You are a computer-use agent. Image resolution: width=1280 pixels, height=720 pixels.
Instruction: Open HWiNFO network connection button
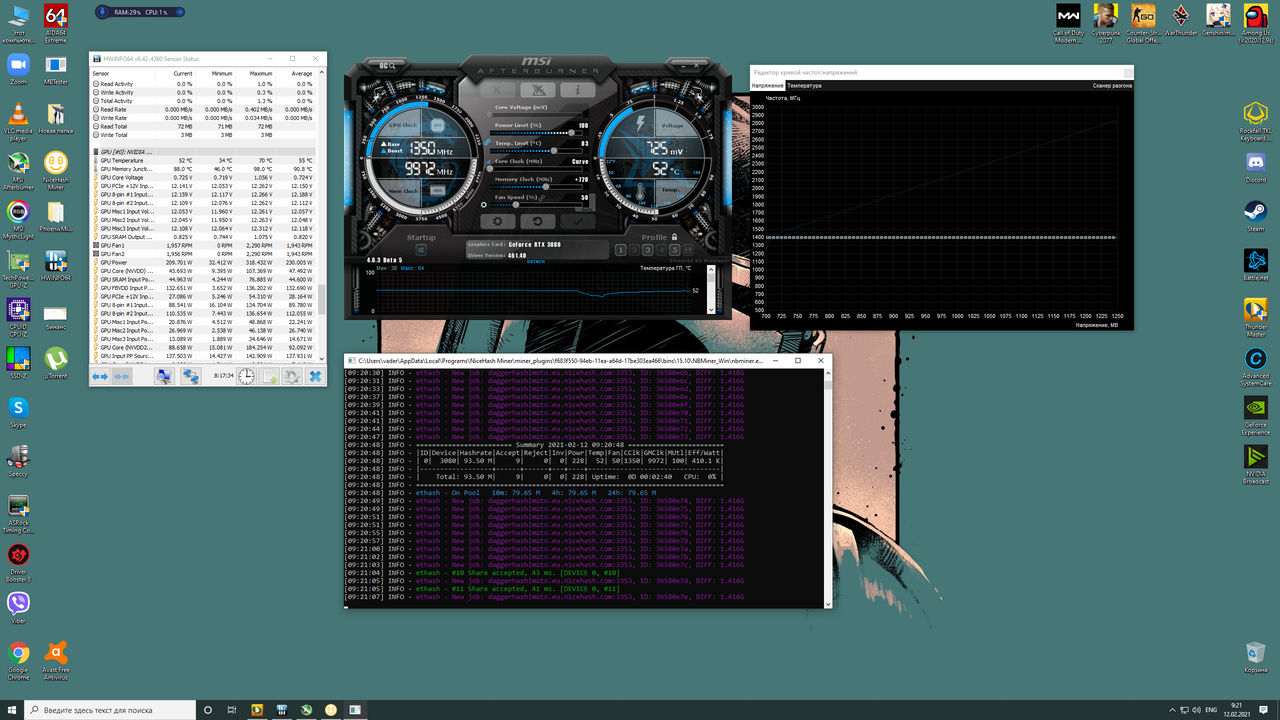coord(191,376)
